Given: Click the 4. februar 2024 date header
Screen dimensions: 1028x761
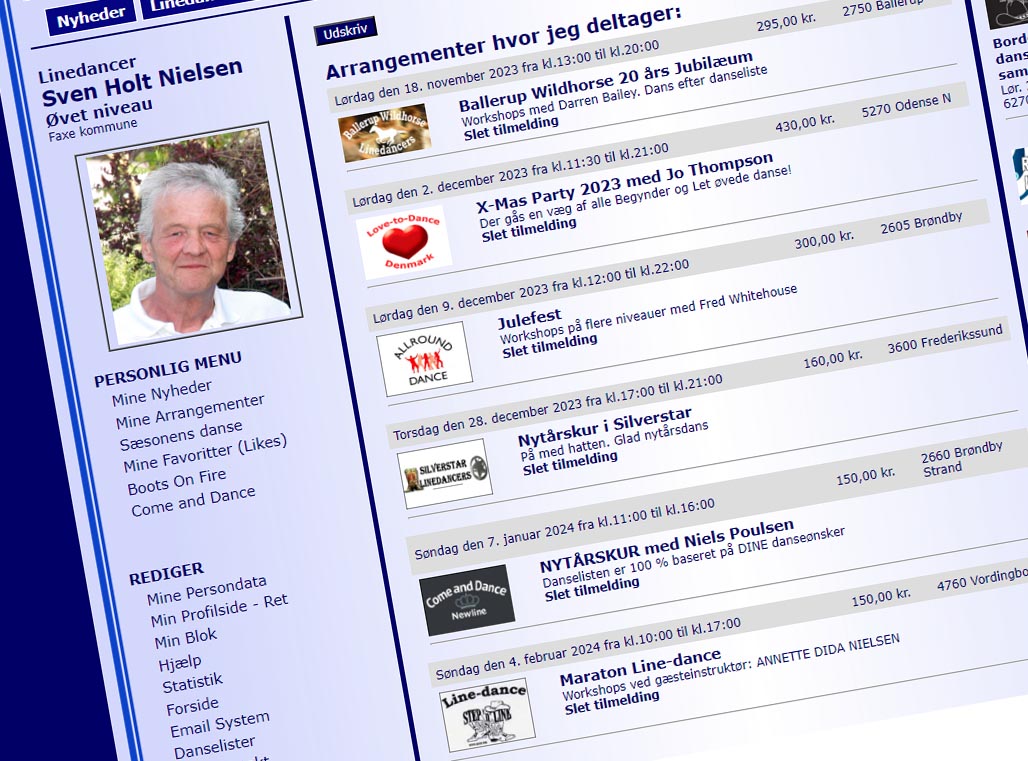Looking at the screenshot, I should click(x=588, y=648).
